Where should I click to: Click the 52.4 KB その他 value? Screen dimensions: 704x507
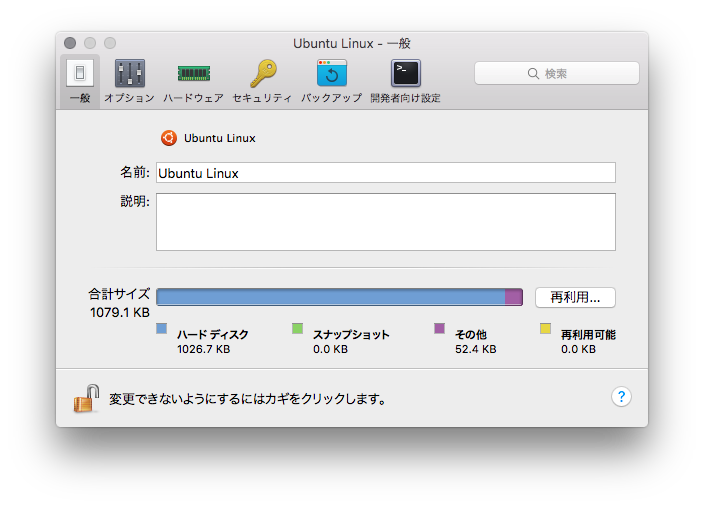click(x=476, y=349)
